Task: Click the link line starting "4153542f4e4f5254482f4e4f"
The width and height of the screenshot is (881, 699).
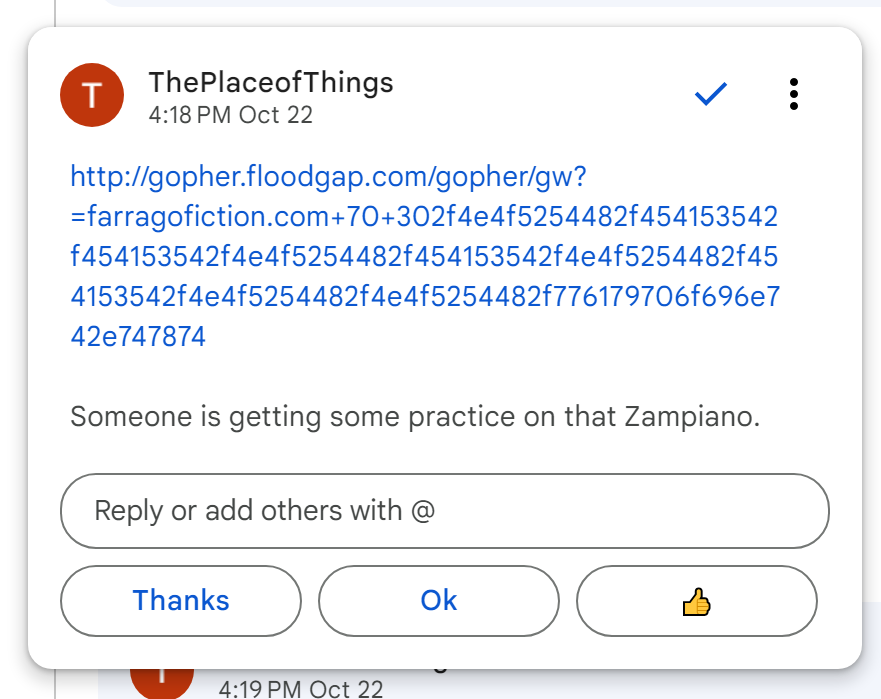Action: (x=424, y=297)
